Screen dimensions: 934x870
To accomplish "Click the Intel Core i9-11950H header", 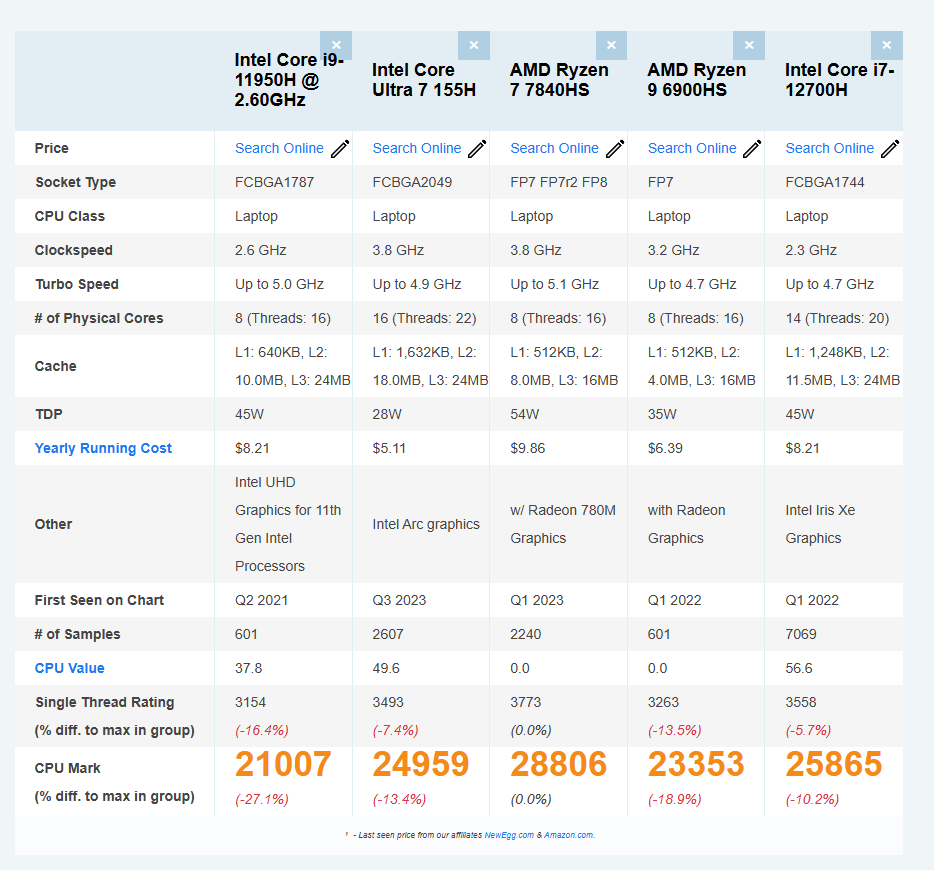I will click(x=289, y=80).
